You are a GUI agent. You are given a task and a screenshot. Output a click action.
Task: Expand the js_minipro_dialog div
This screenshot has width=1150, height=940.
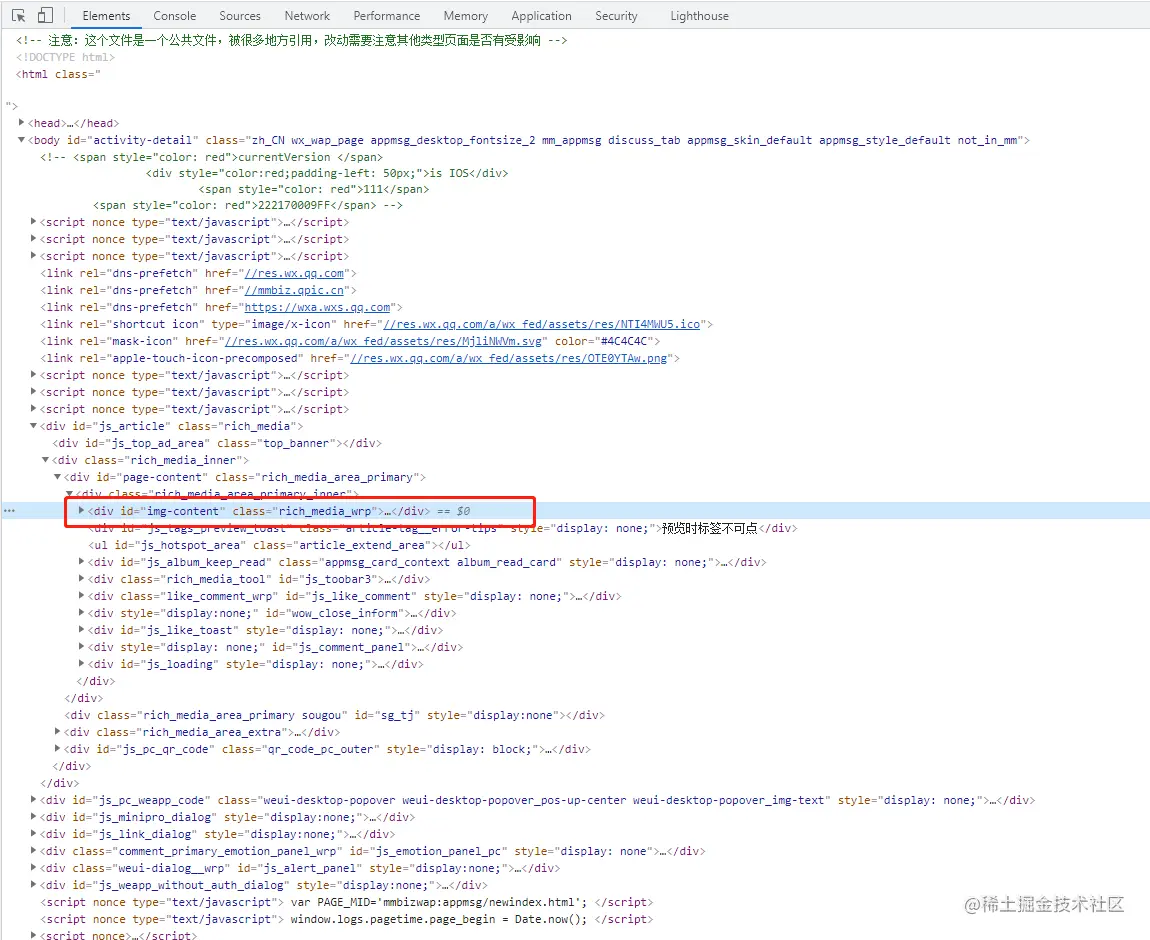[x=33, y=816]
